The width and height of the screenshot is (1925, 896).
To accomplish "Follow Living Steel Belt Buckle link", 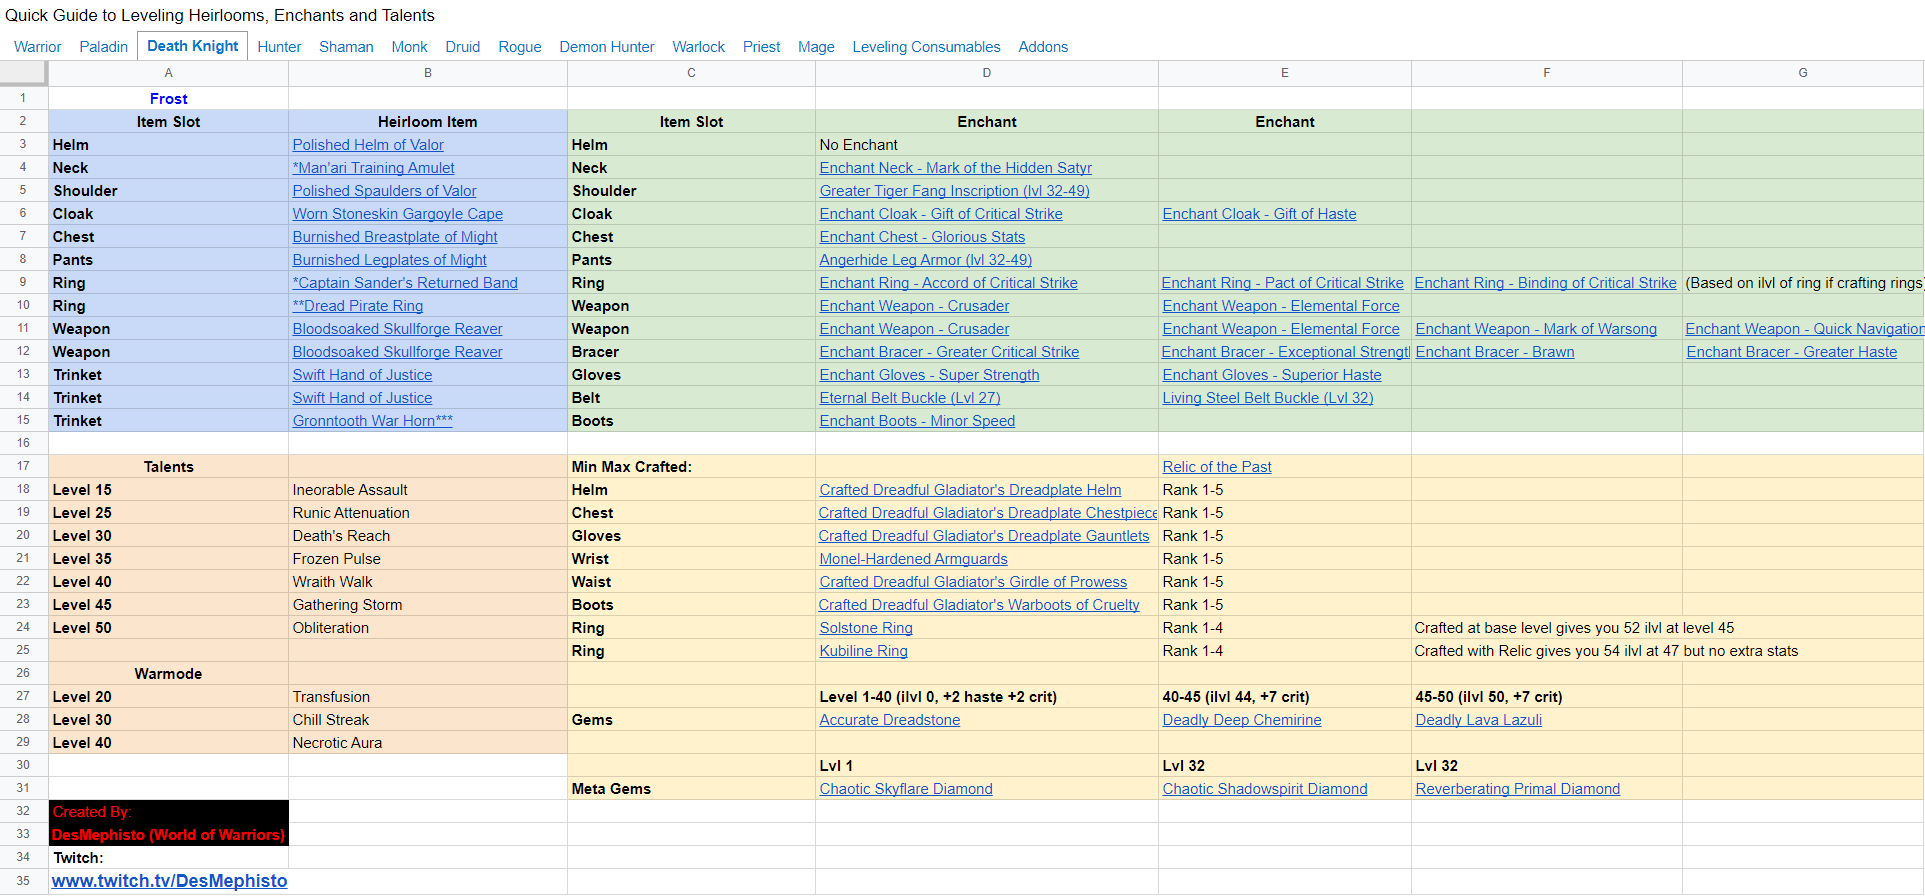I will pos(1268,398).
